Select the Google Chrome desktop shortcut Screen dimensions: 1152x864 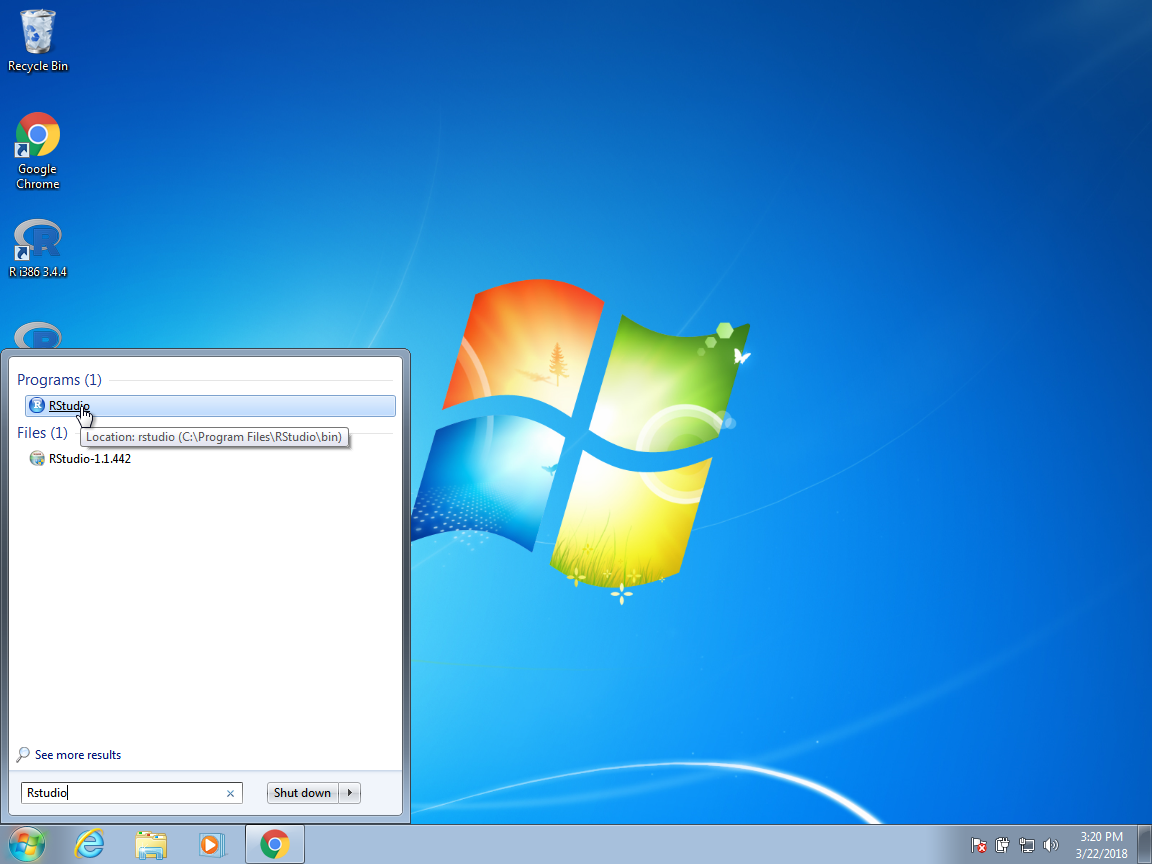click(38, 150)
